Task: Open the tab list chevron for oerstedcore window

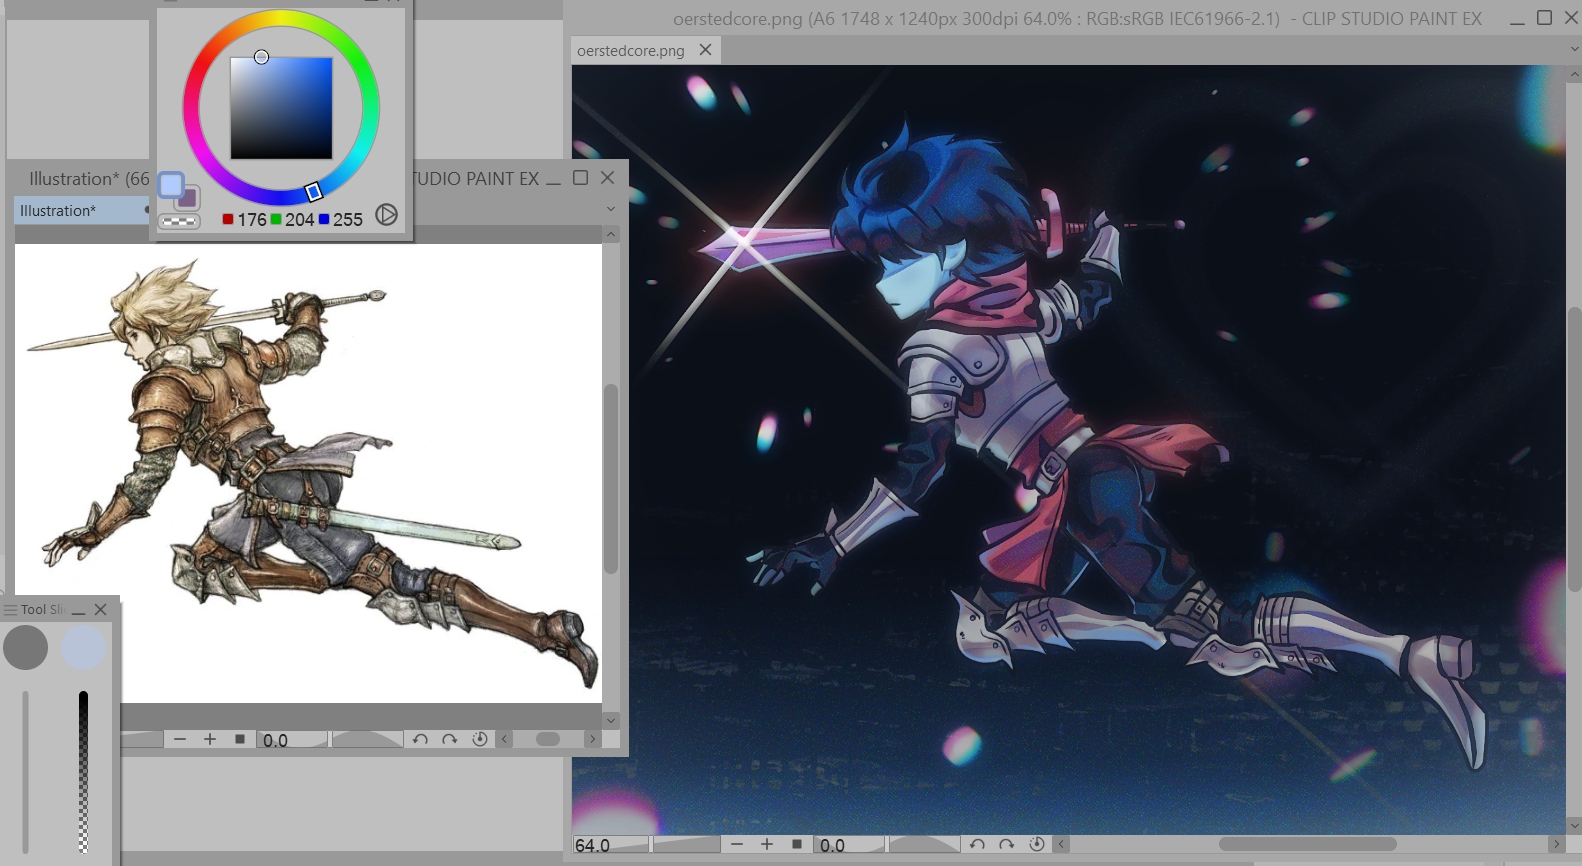Action: pyautogui.click(x=1573, y=49)
